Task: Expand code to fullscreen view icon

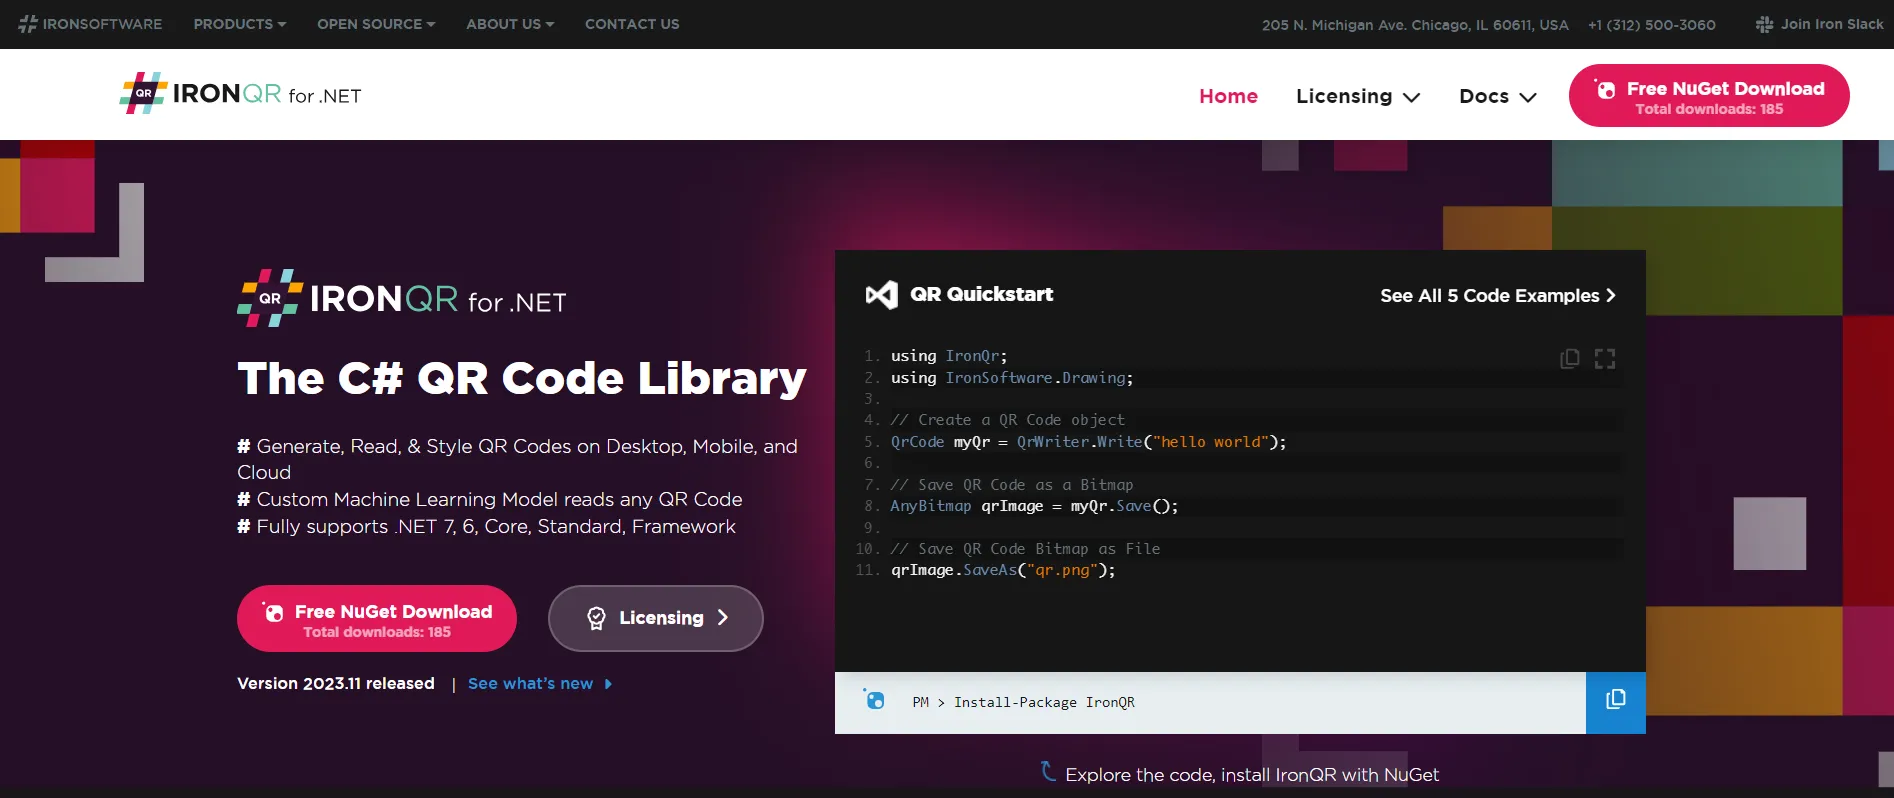Action: [1605, 359]
